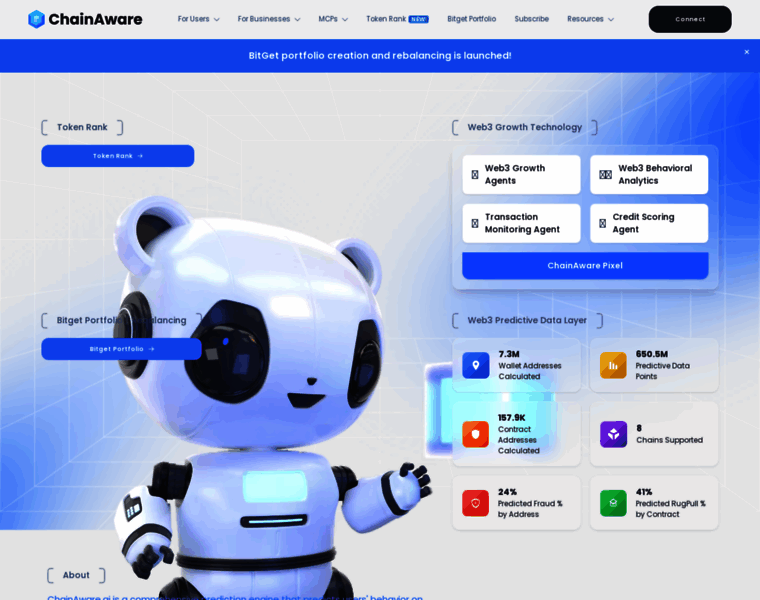Open the Web3 Growth Agents card
The width and height of the screenshot is (760, 600).
tap(521, 174)
